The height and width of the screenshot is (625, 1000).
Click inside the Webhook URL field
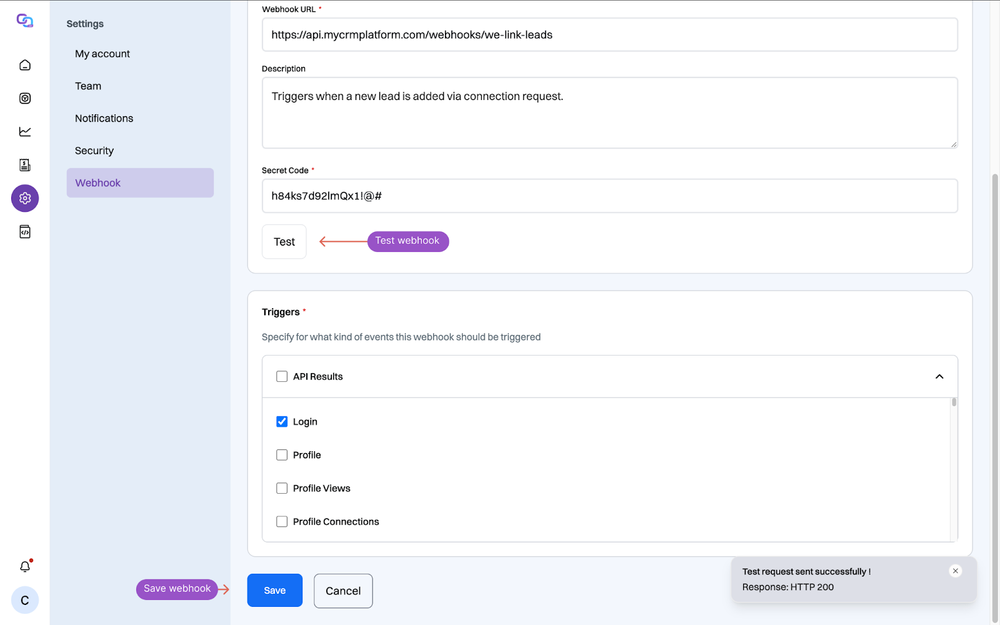tap(609, 33)
